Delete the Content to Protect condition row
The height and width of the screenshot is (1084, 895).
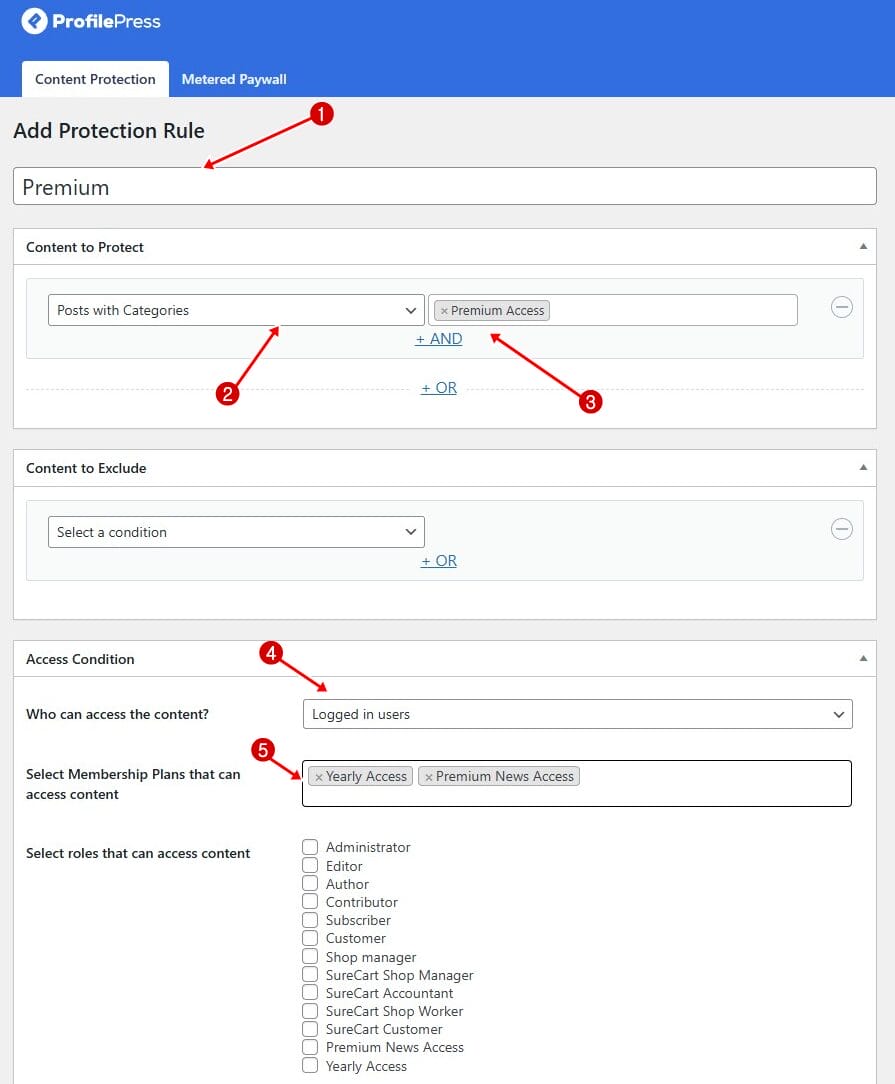coord(841,307)
